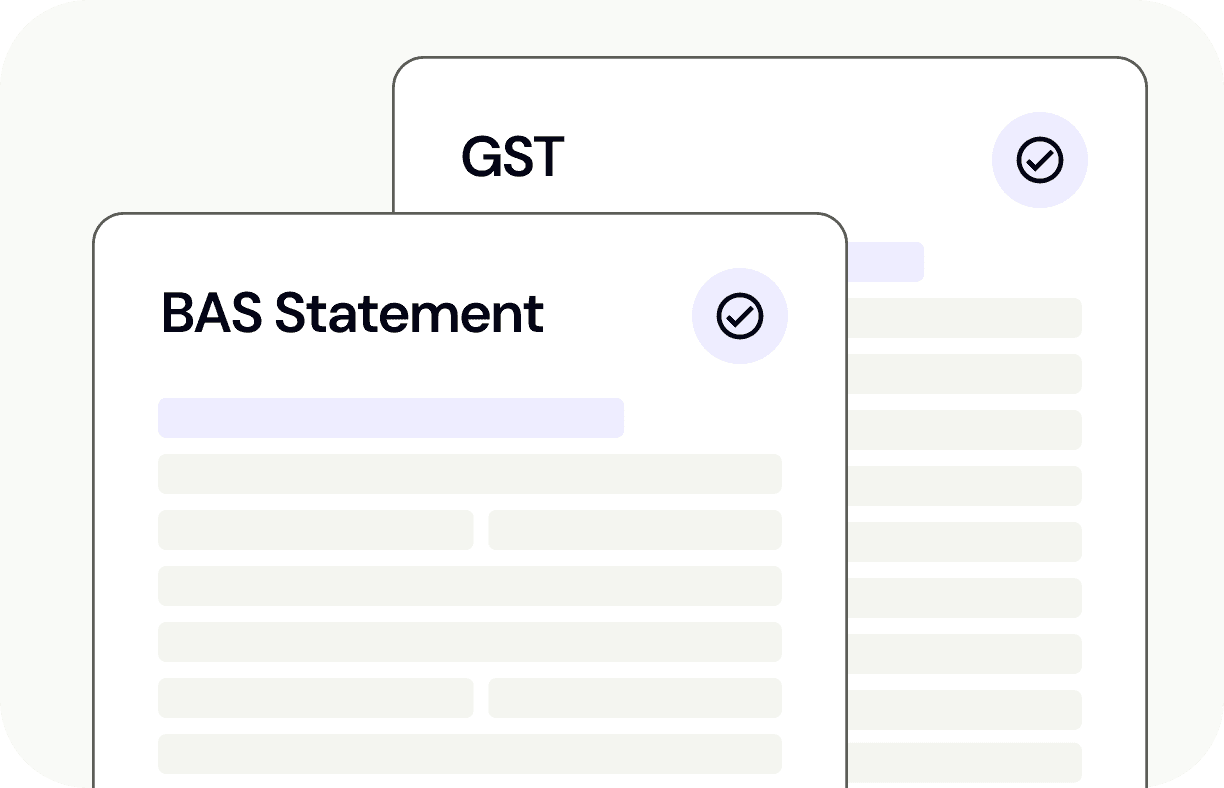This screenshot has height=788, width=1224.
Task: Click the BAS Statement checkmark icon
Action: (739, 316)
